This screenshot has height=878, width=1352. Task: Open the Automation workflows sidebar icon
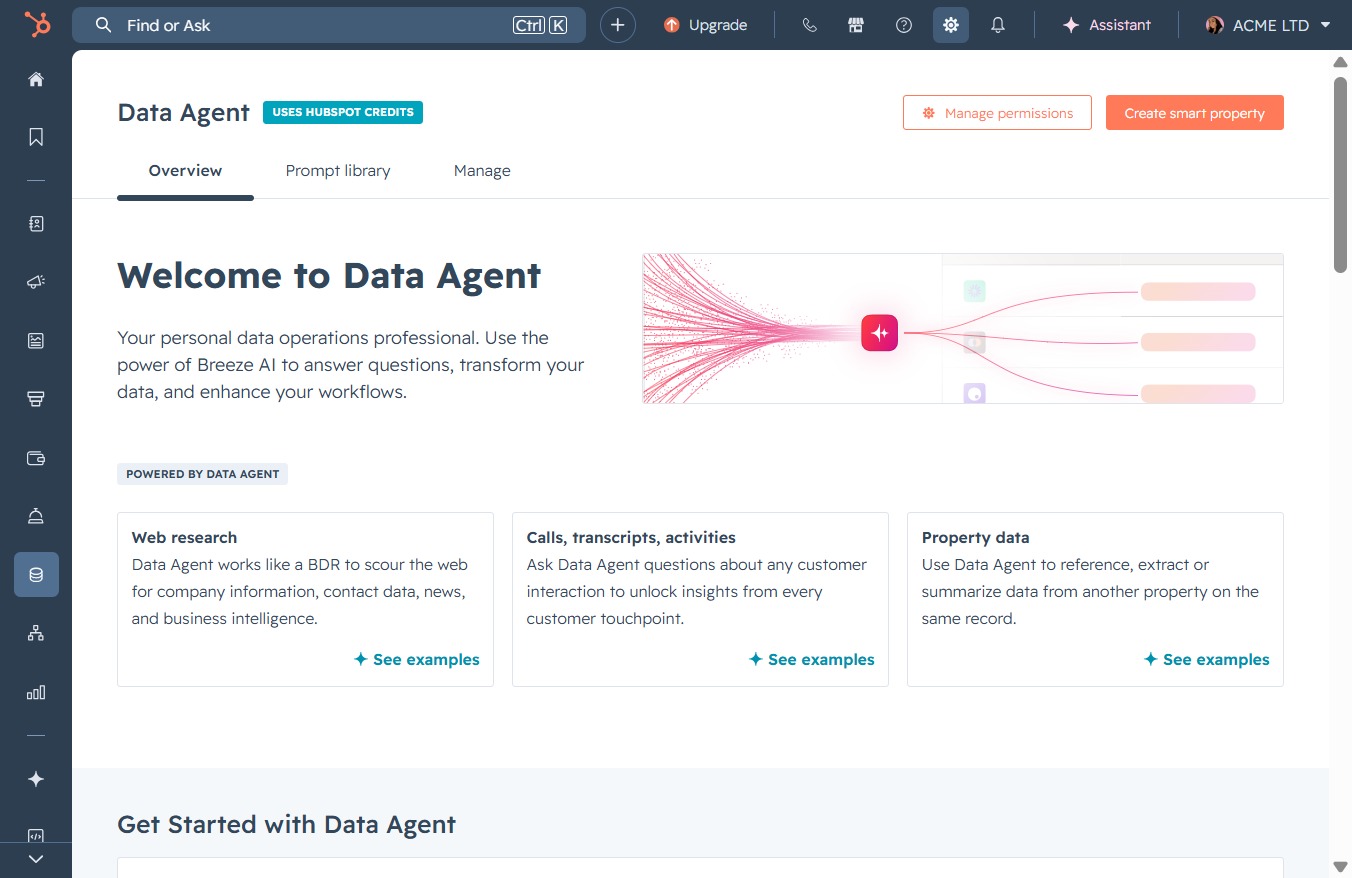[36, 633]
